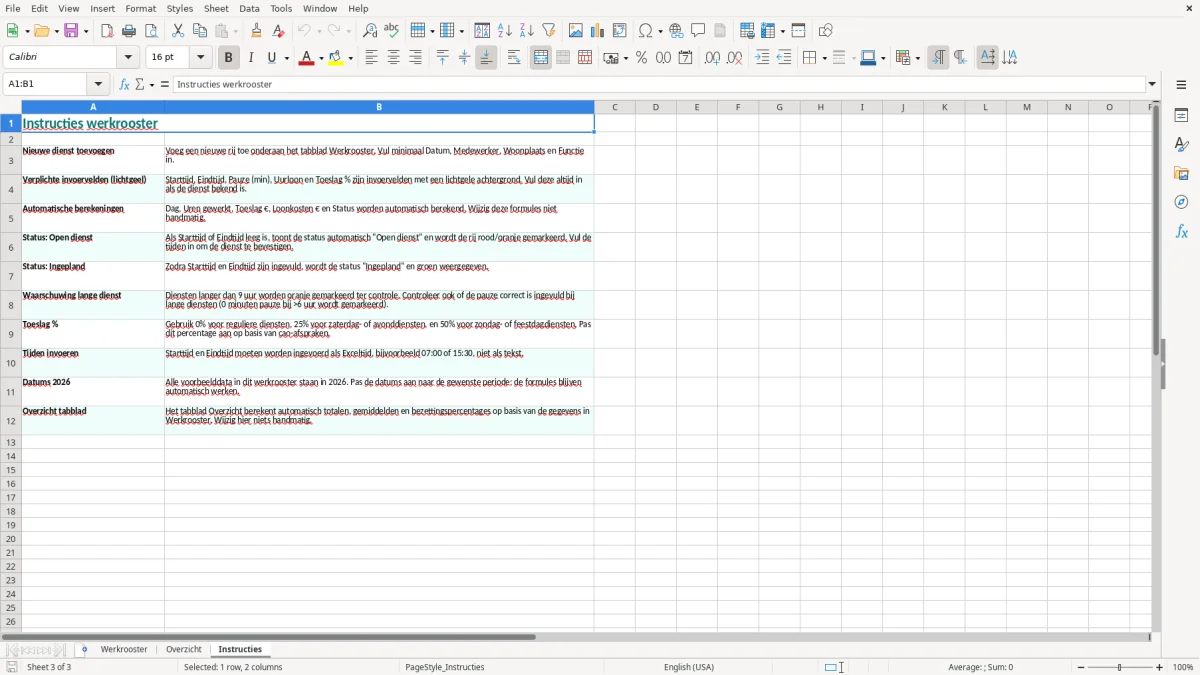Switch to the Overzicht sheet tab
This screenshot has height=675, width=1200.
tap(184, 650)
